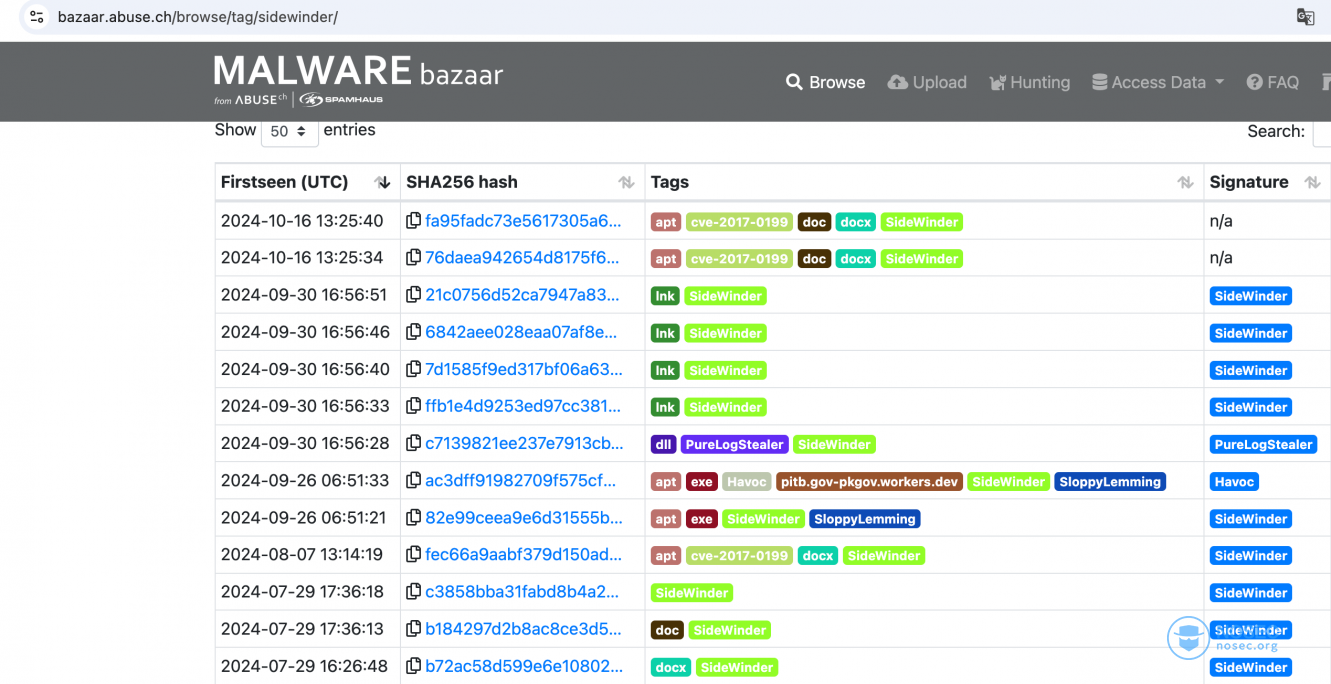The height and width of the screenshot is (684, 1331).
Task: Copy hash 7d1585f9ed317bf06a63 via clipboard icon
Action: coord(413,369)
